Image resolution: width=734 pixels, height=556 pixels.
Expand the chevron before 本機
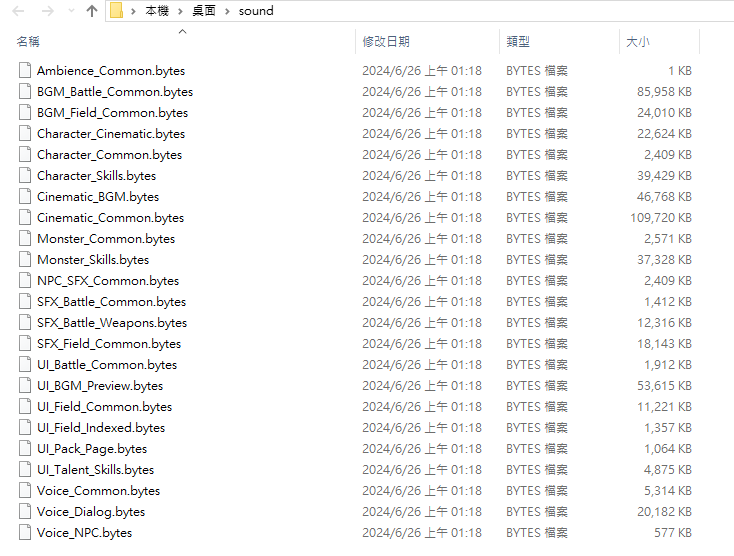133,11
